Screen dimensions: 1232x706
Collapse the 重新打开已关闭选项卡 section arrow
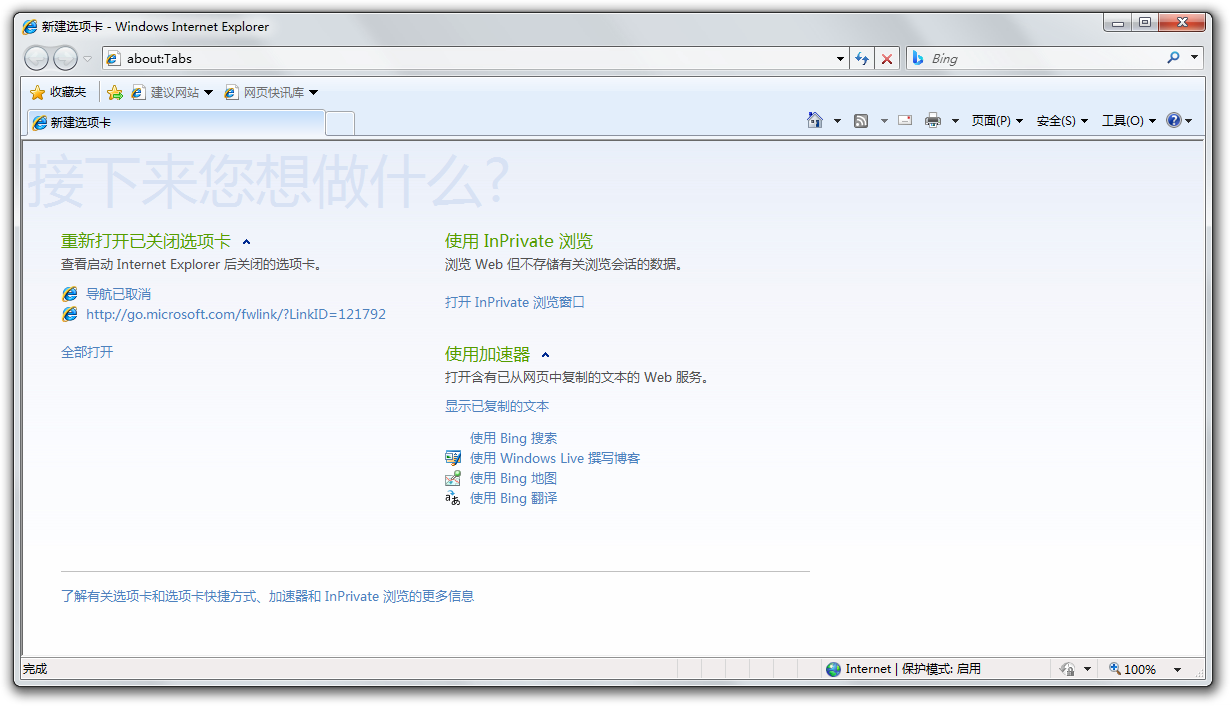pos(247,242)
